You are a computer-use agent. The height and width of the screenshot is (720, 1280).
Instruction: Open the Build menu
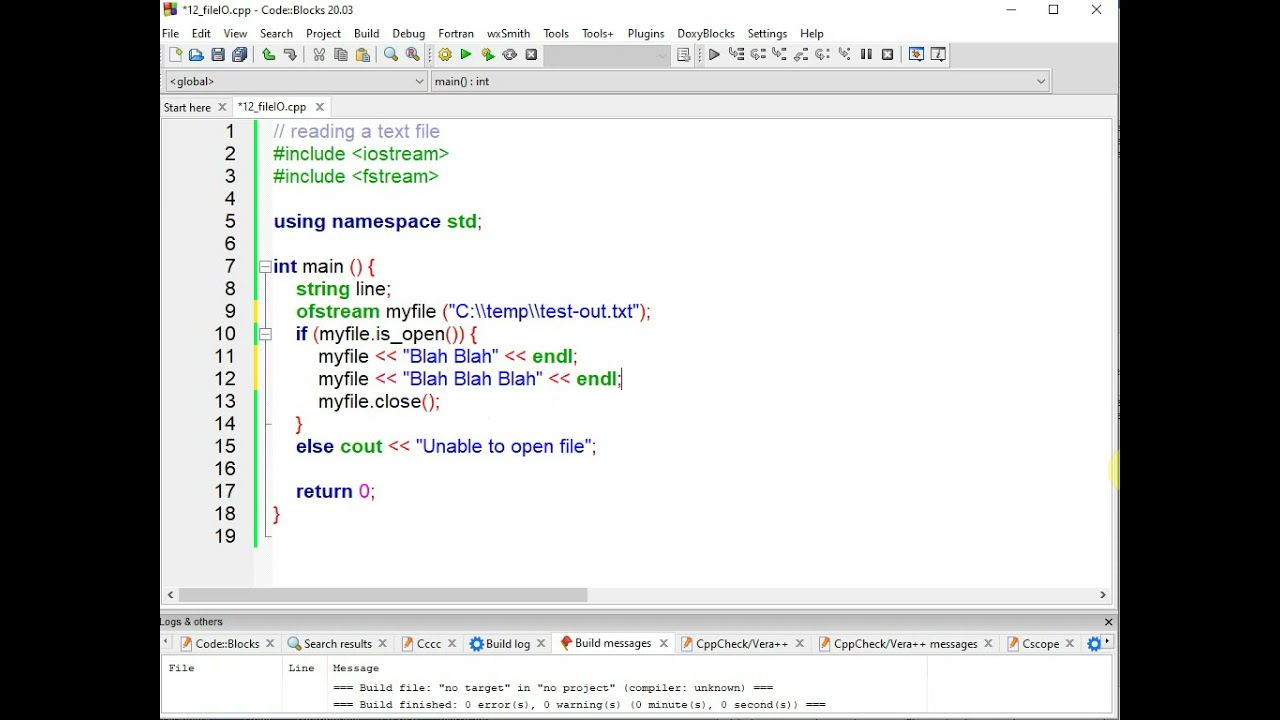tap(366, 33)
